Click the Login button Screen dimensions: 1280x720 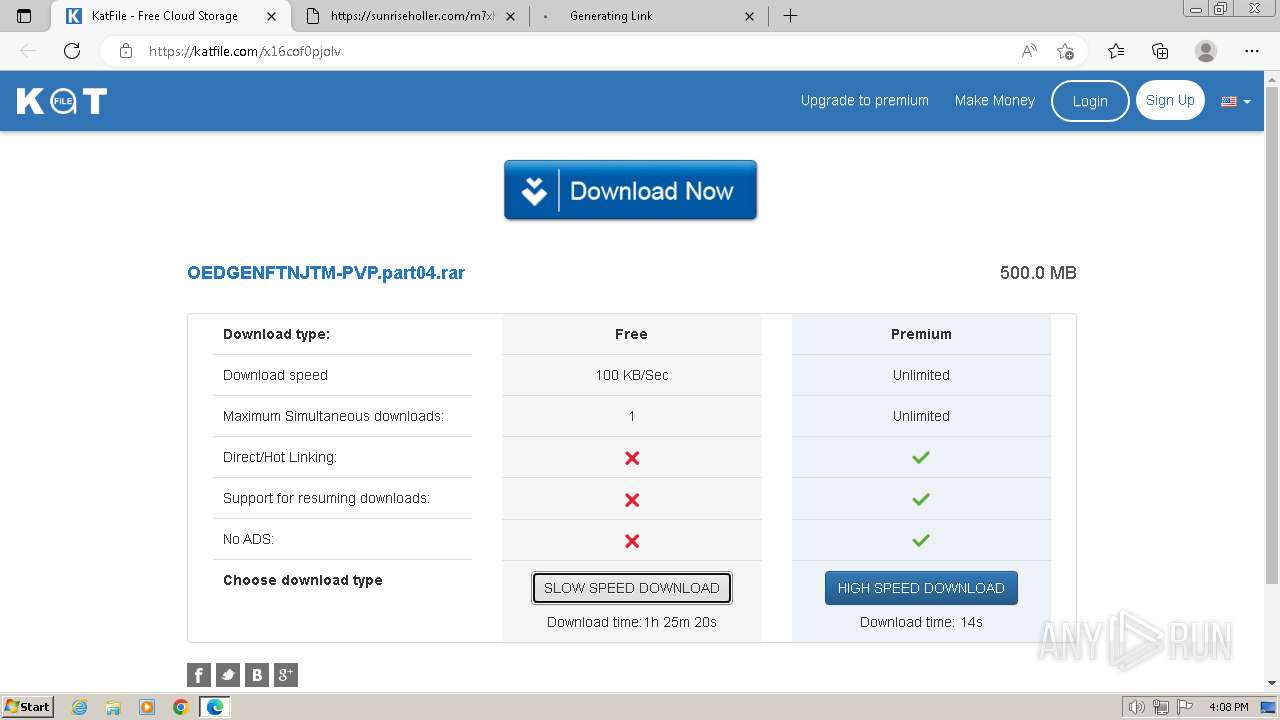[x=1090, y=101]
